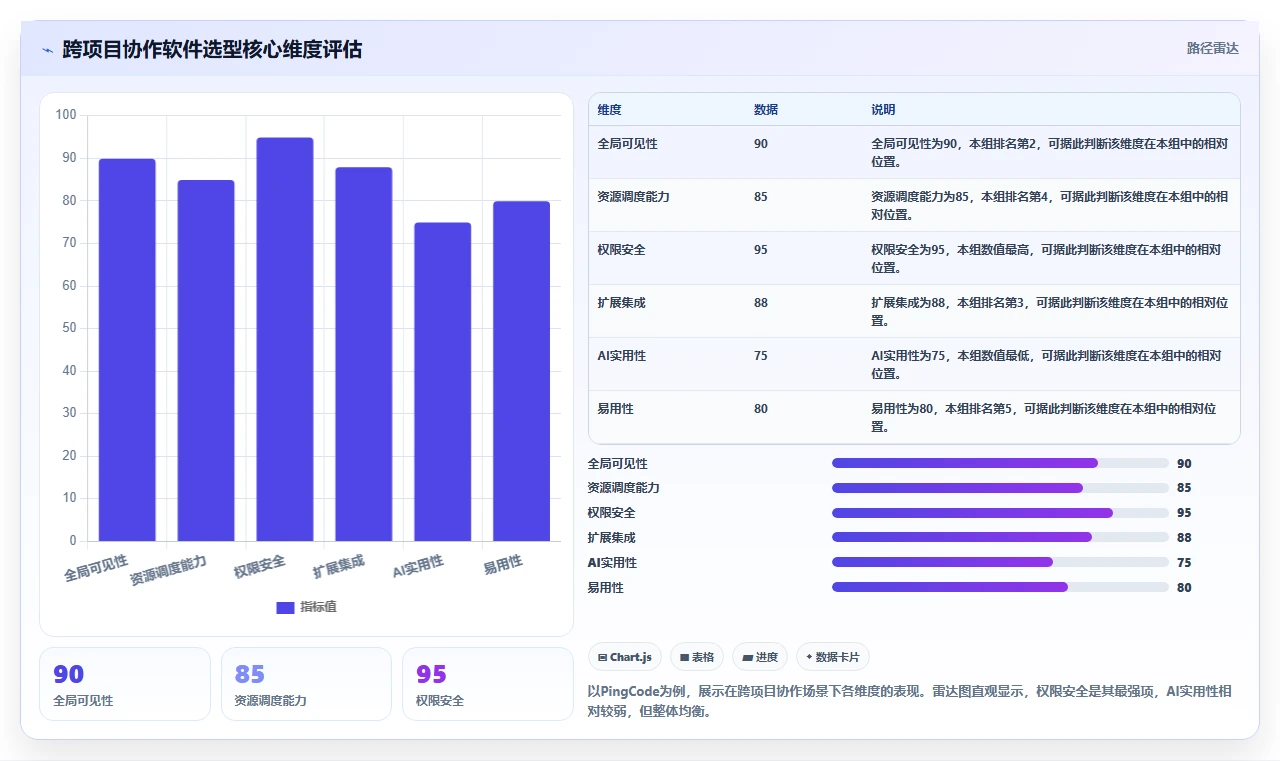Click table value 88 for 扩展集成
The height and width of the screenshot is (761, 1280).
(761, 303)
